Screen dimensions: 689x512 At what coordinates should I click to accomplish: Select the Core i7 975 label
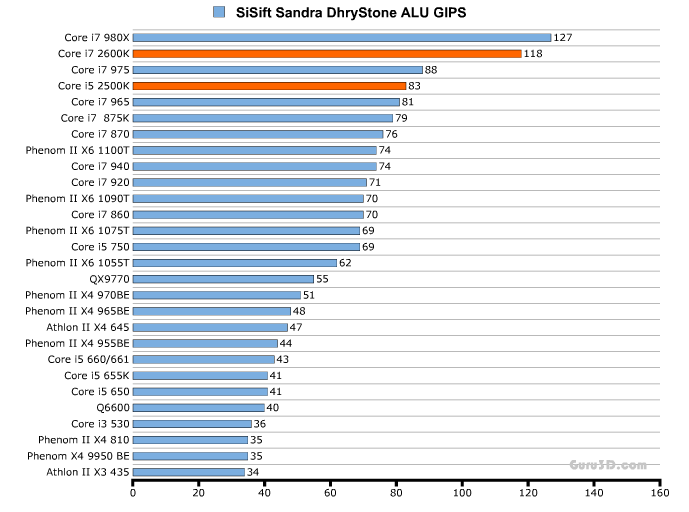pos(100,70)
